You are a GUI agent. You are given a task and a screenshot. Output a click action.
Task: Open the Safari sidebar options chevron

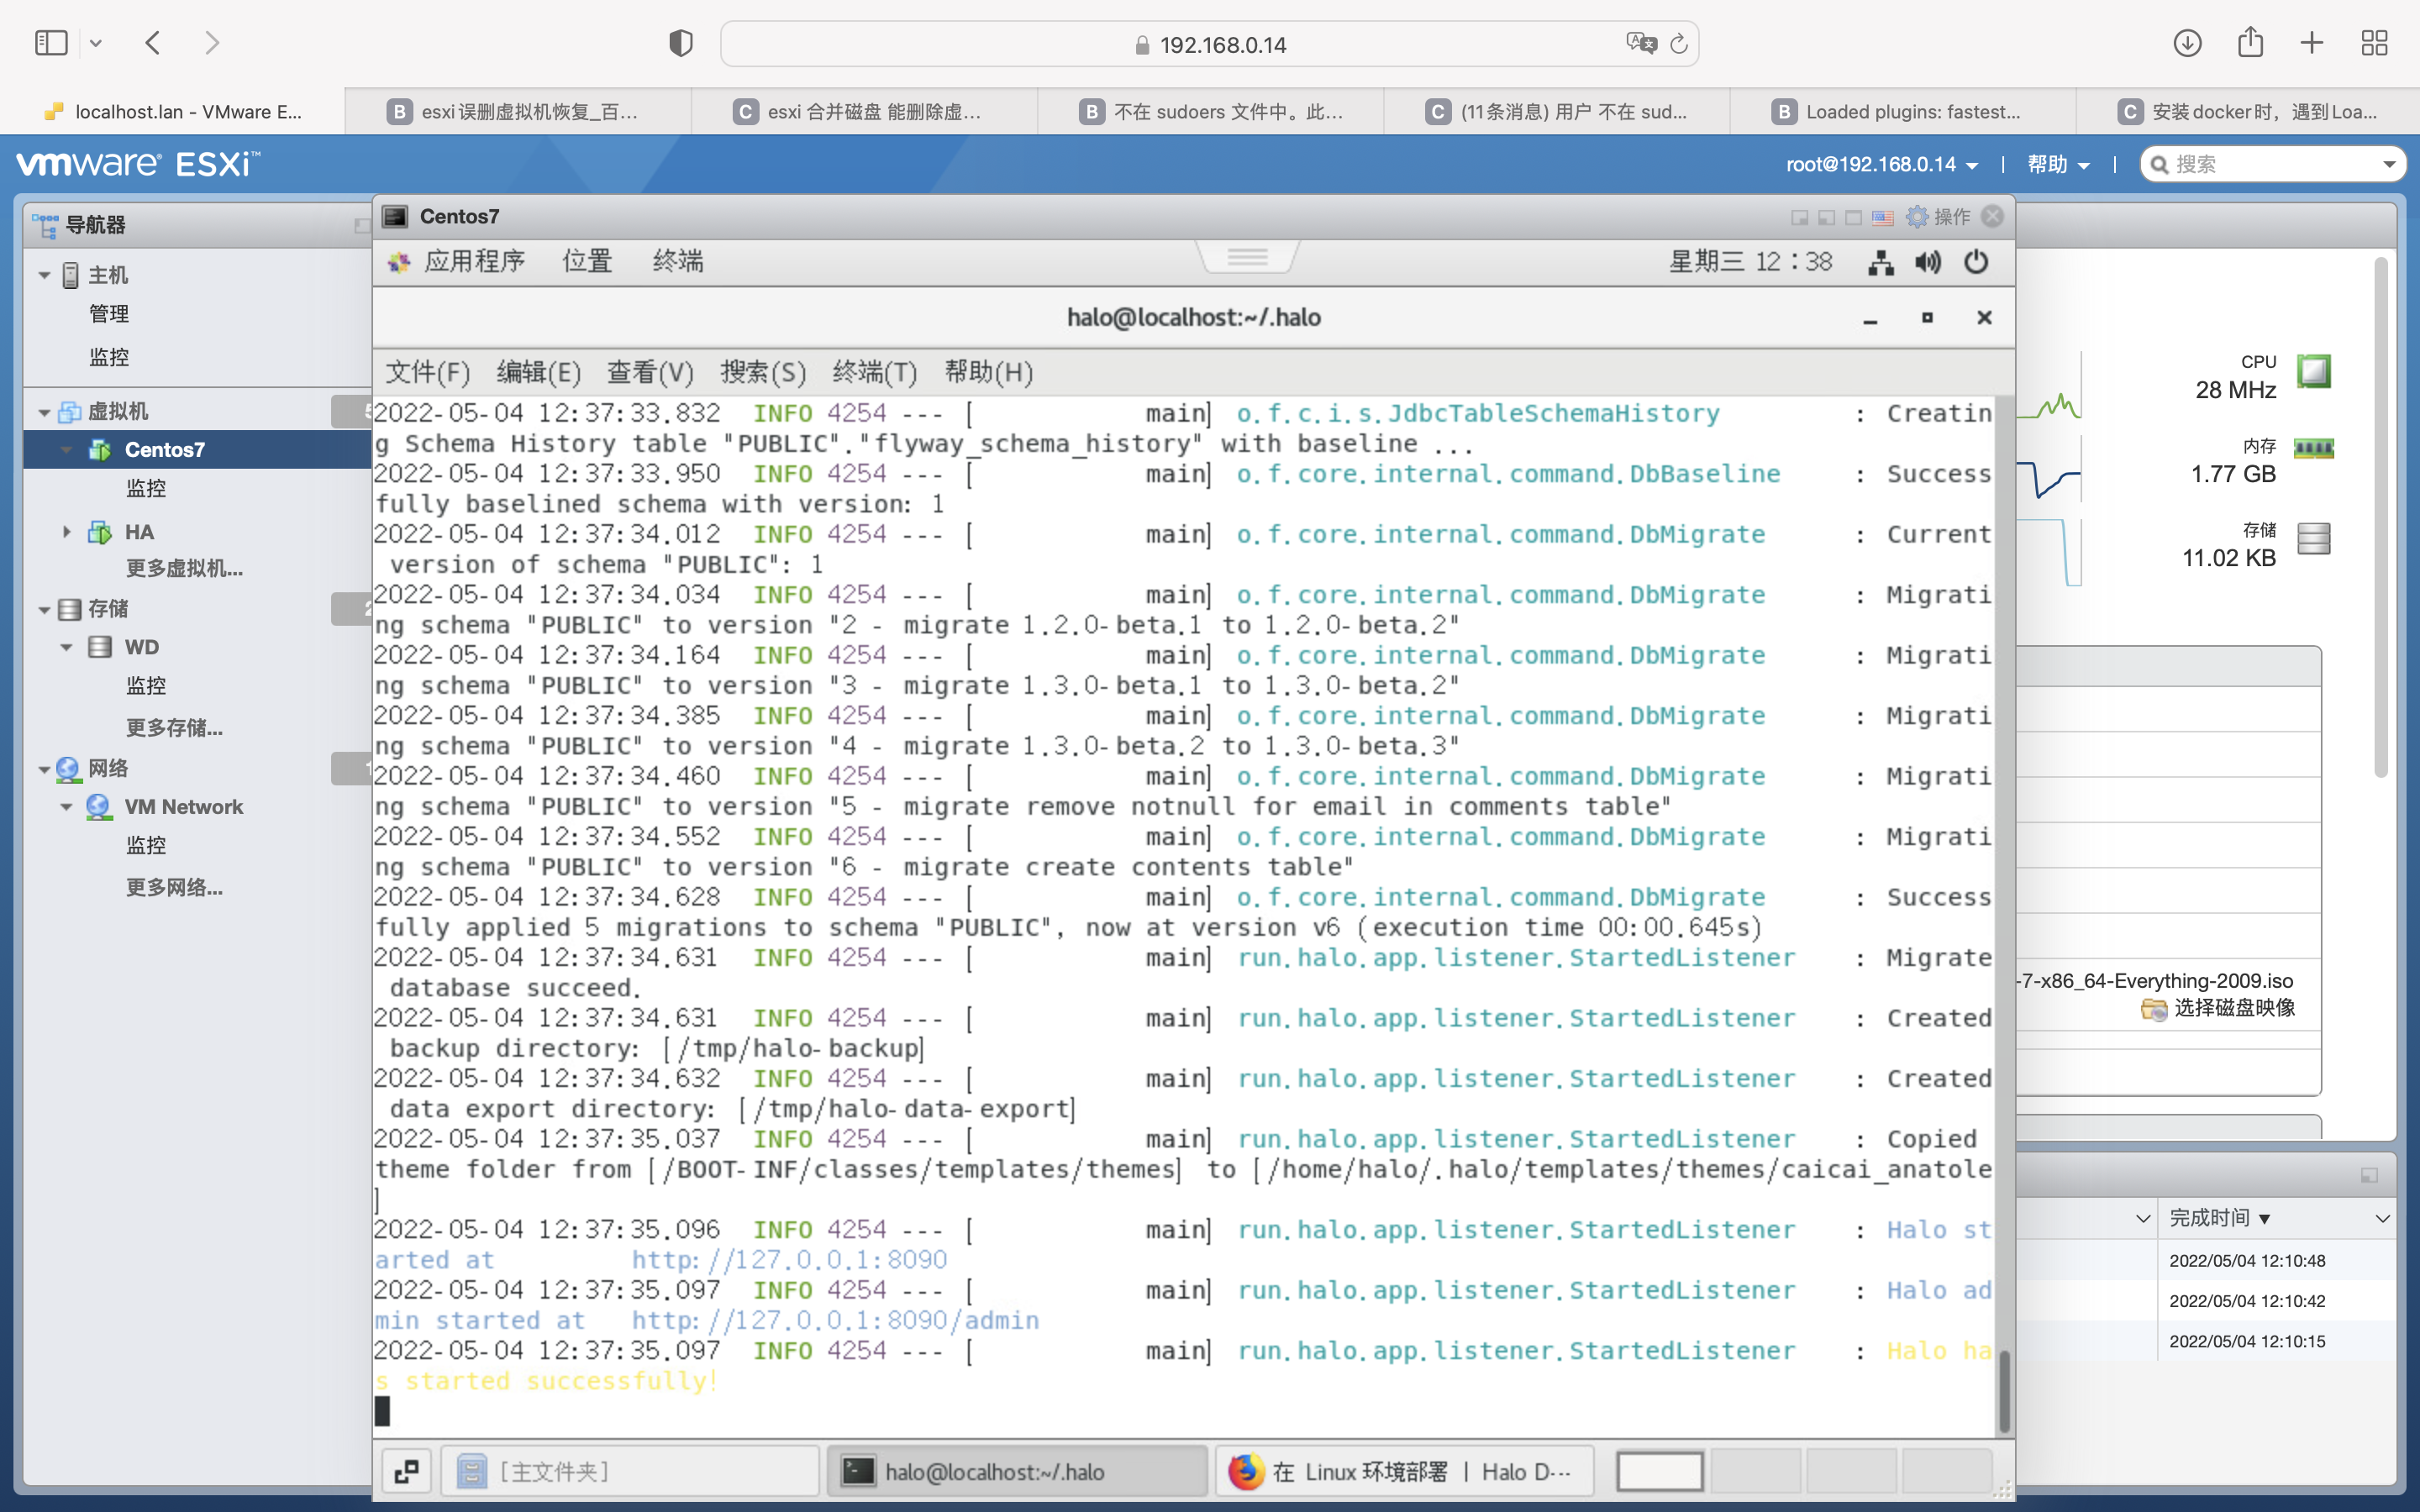[96, 43]
